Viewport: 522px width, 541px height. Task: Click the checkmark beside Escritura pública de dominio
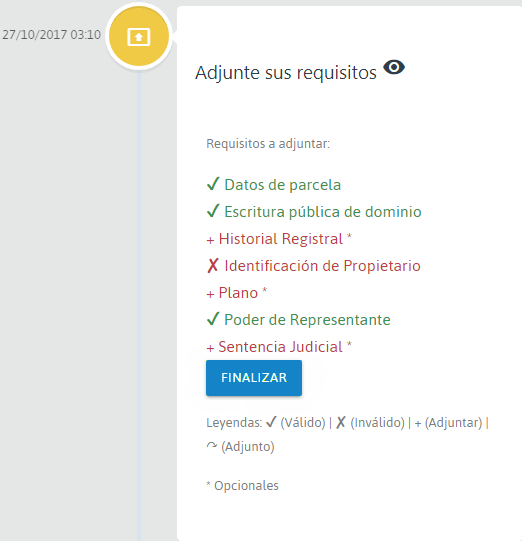click(213, 211)
